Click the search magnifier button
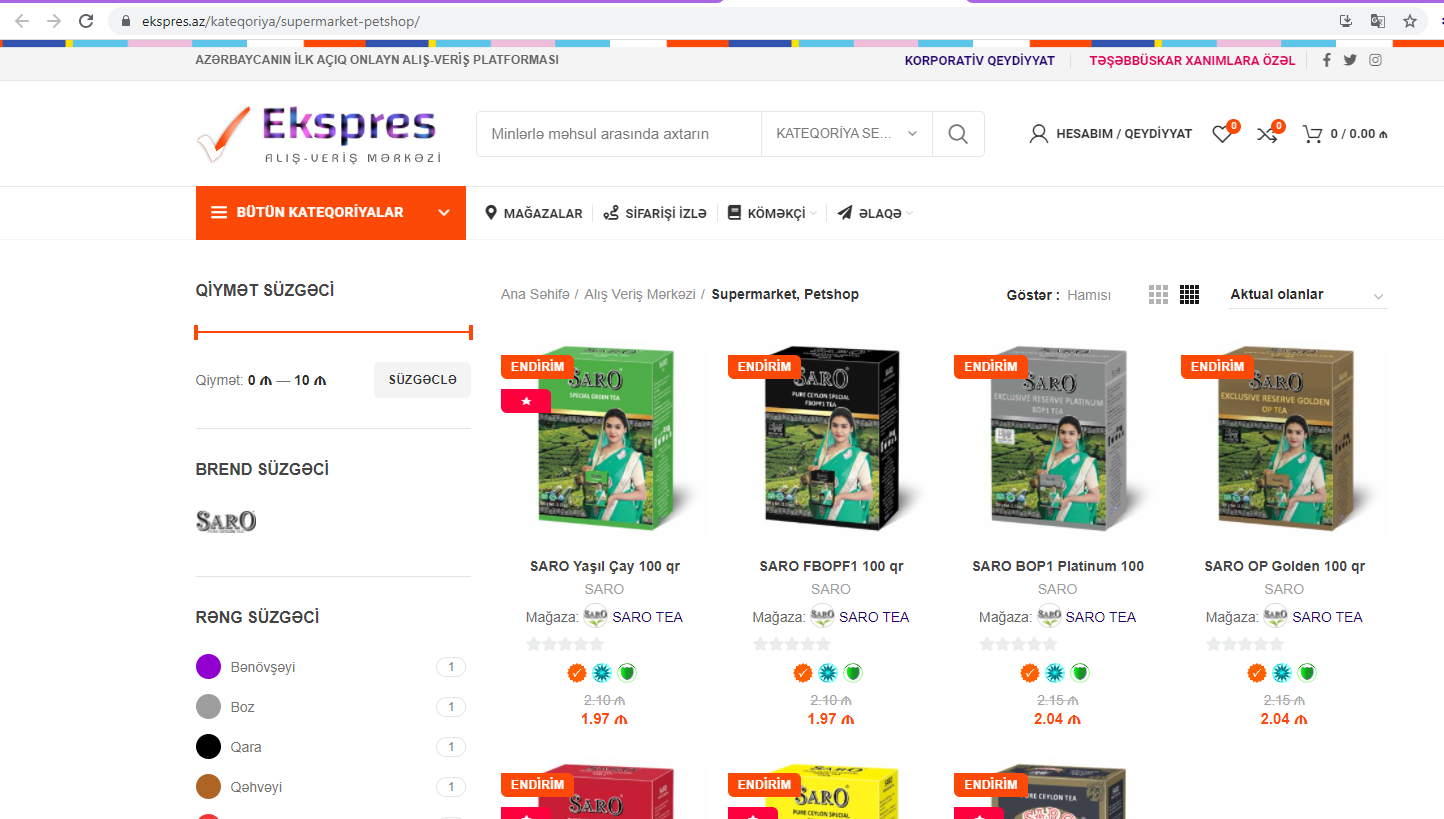Image resolution: width=1444 pixels, height=819 pixels. click(x=958, y=134)
